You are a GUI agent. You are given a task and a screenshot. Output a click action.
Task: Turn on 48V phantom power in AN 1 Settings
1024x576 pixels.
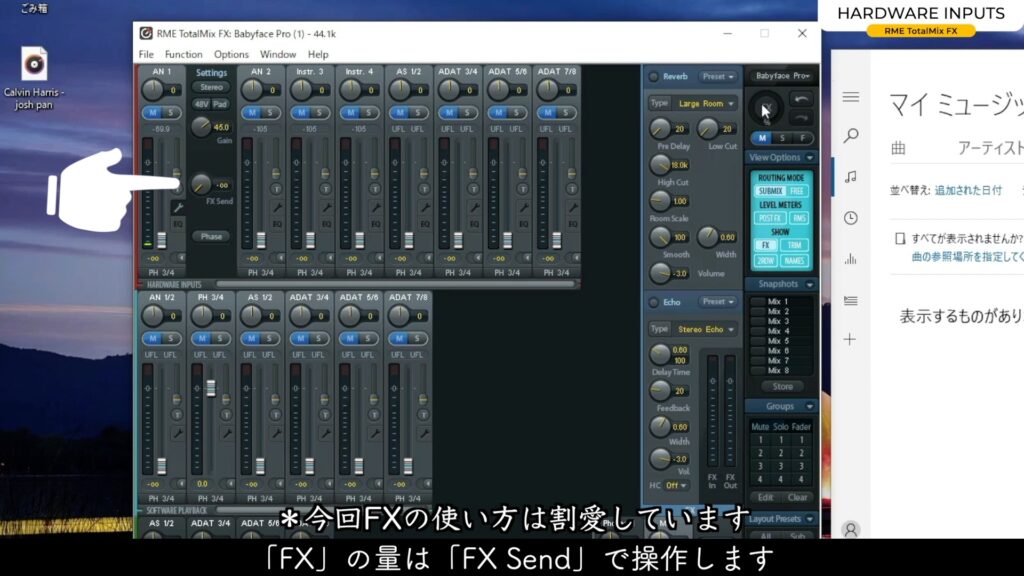(201, 104)
